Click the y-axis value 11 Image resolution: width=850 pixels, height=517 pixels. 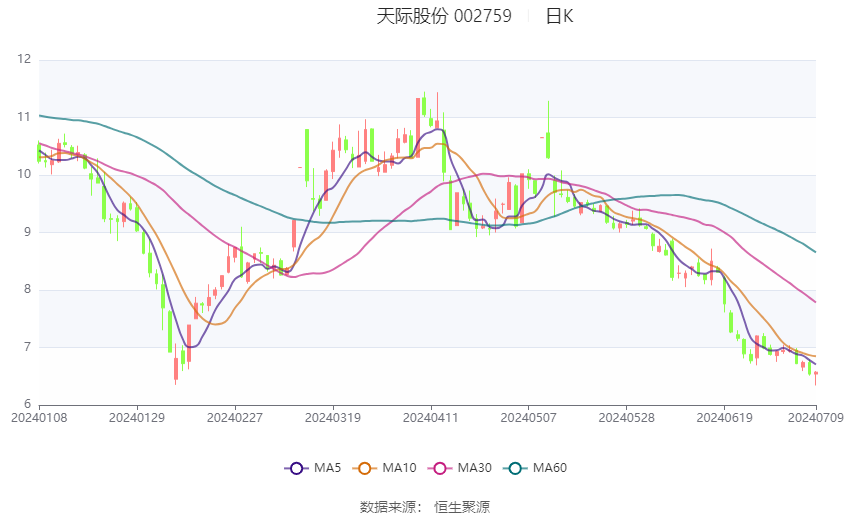[x=24, y=117]
